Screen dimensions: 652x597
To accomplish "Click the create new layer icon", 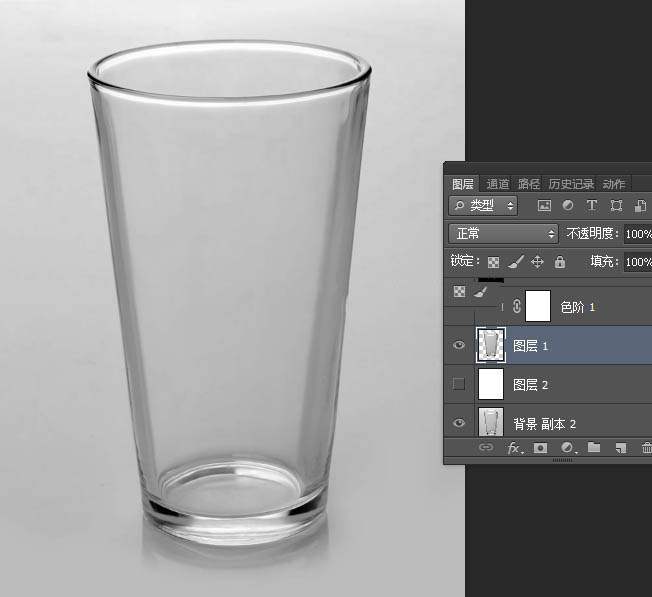I will [x=620, y=448].
